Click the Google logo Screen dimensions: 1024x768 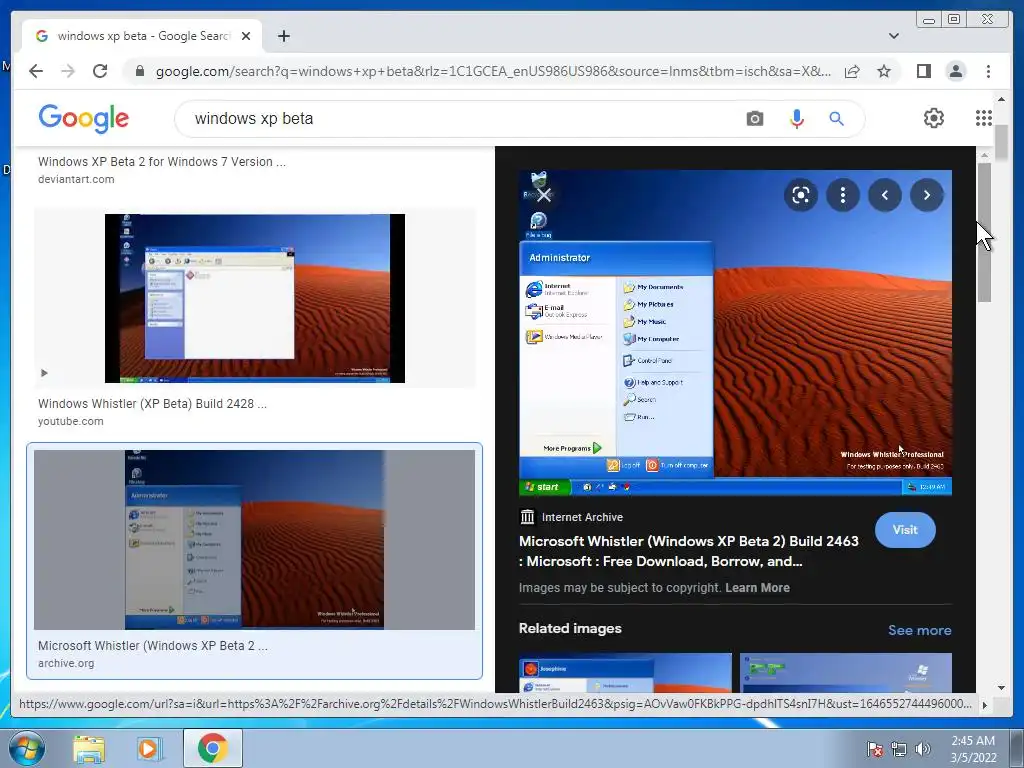84,118
